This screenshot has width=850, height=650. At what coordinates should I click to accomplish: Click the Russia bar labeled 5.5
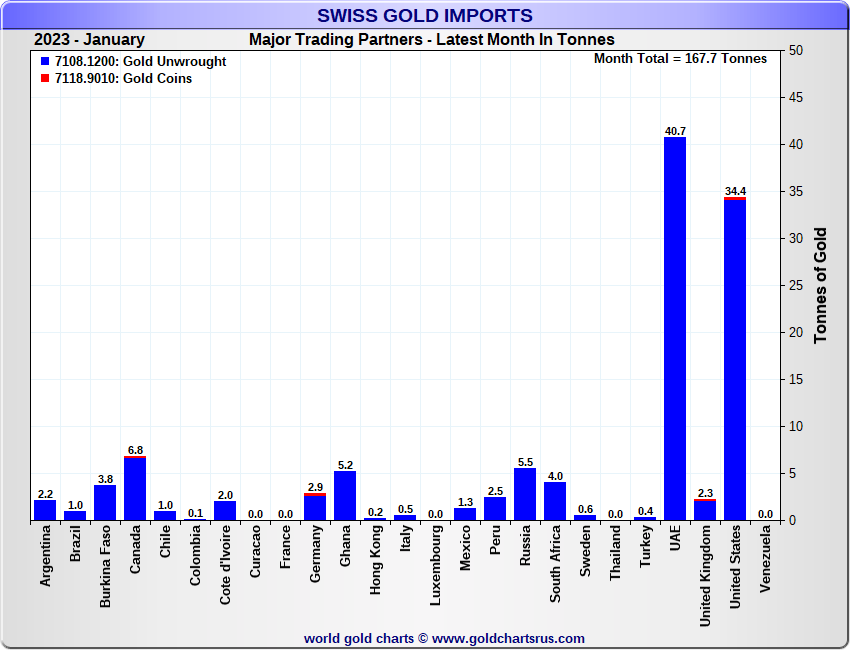coord(525,494)
